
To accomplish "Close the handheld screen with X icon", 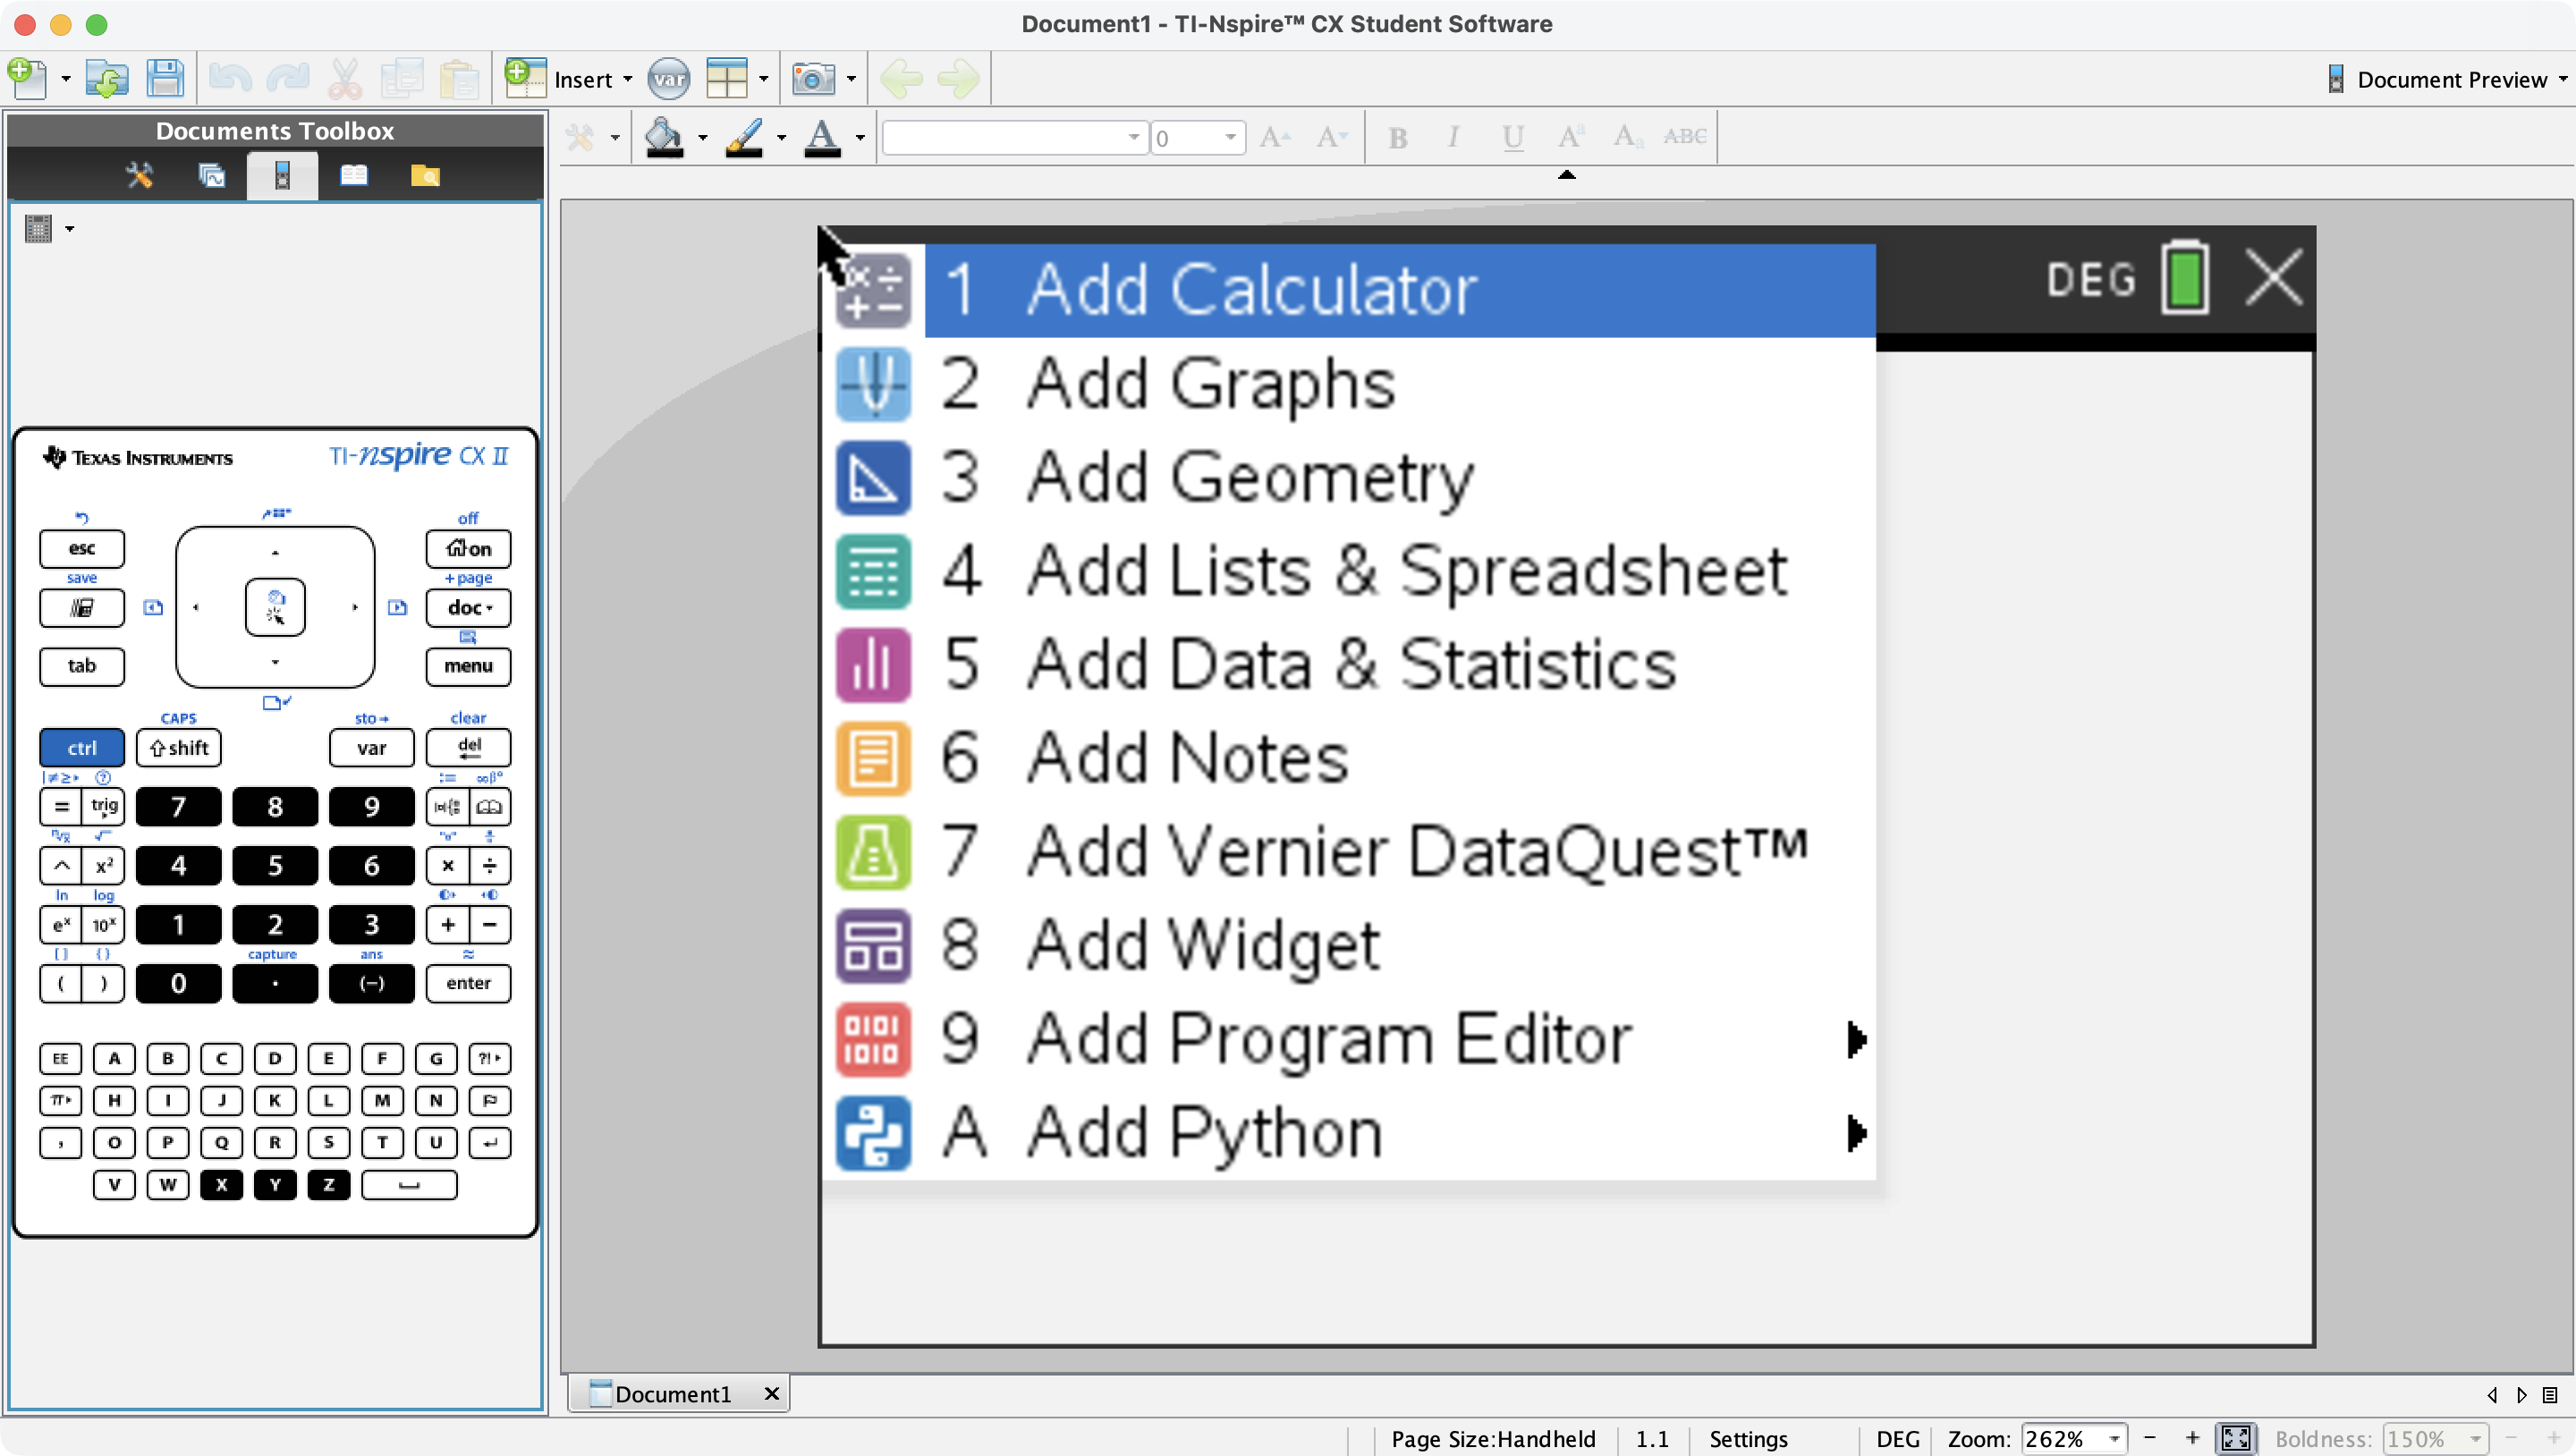I will click(x=2274, y=277).
